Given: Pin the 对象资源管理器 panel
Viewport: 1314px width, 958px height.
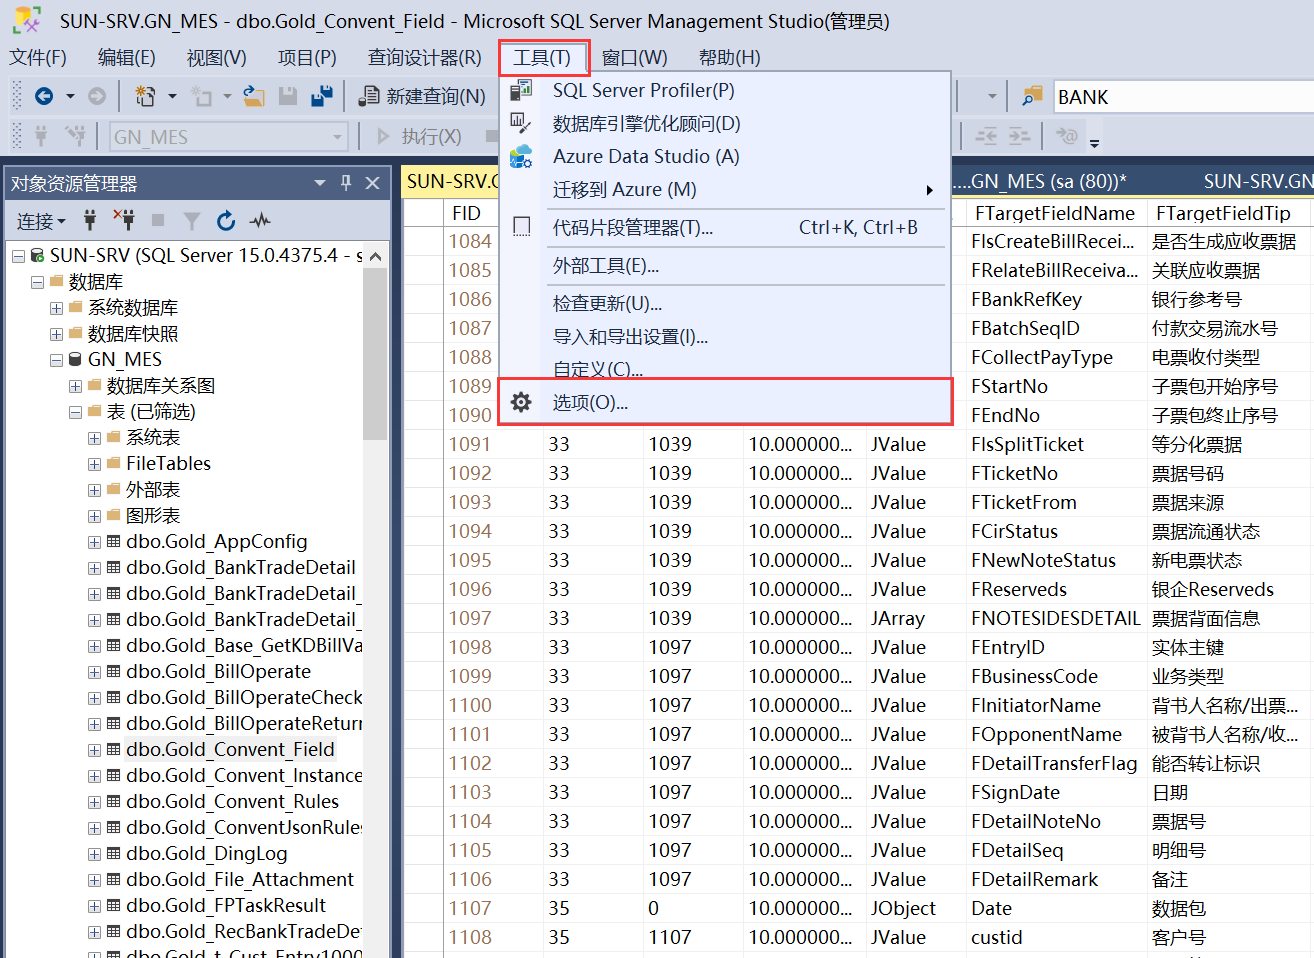Looking at the screenshot, I should (x=346, y=183).
